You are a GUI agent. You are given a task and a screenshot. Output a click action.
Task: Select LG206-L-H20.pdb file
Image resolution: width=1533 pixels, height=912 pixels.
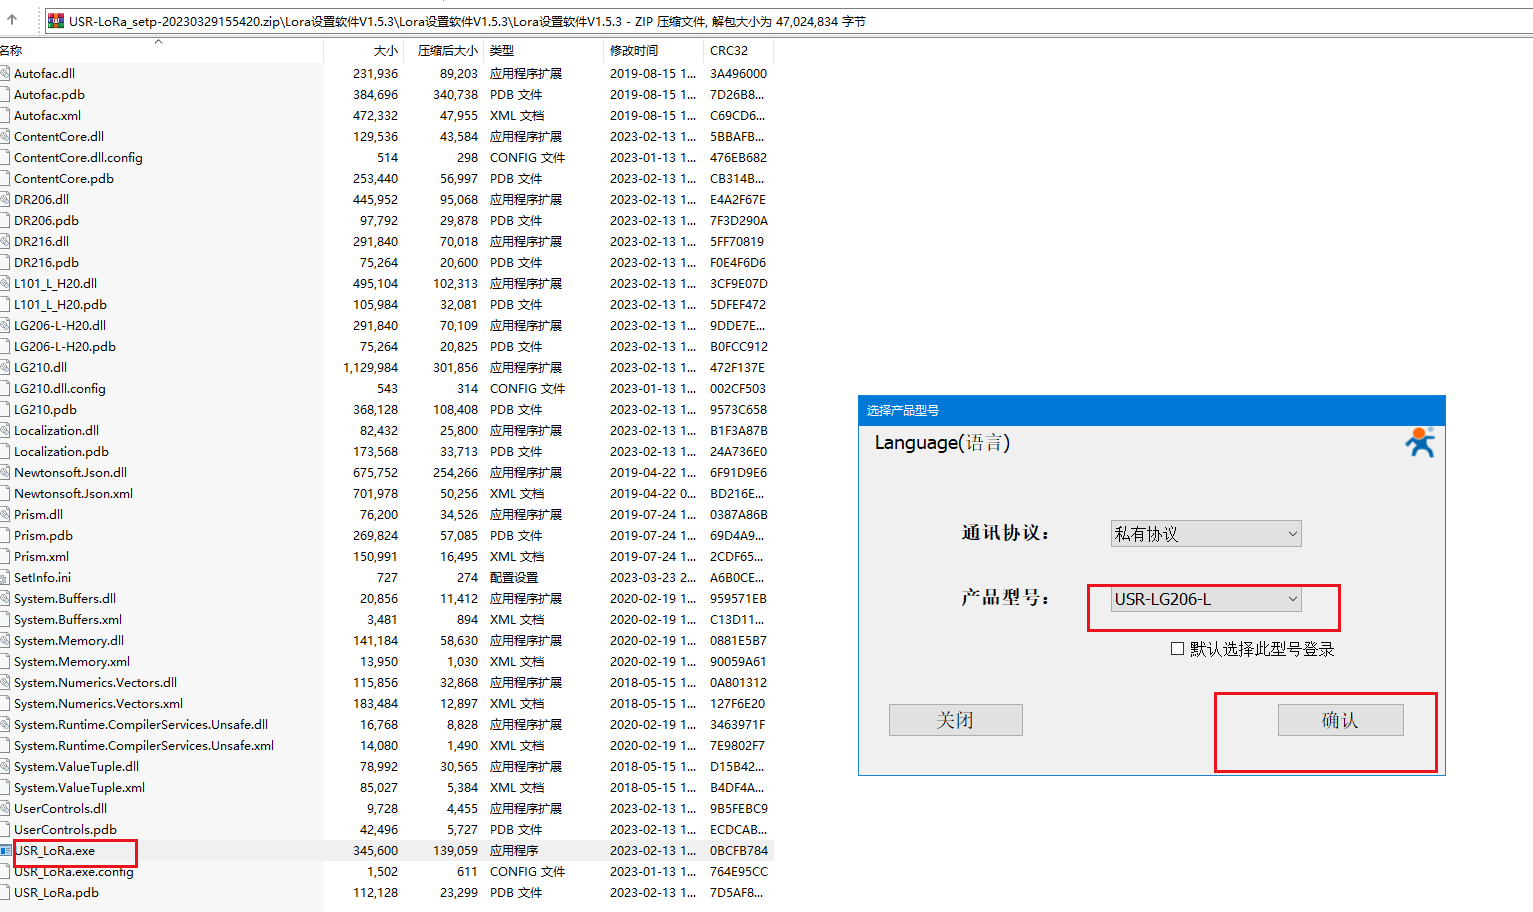[65, 347]
